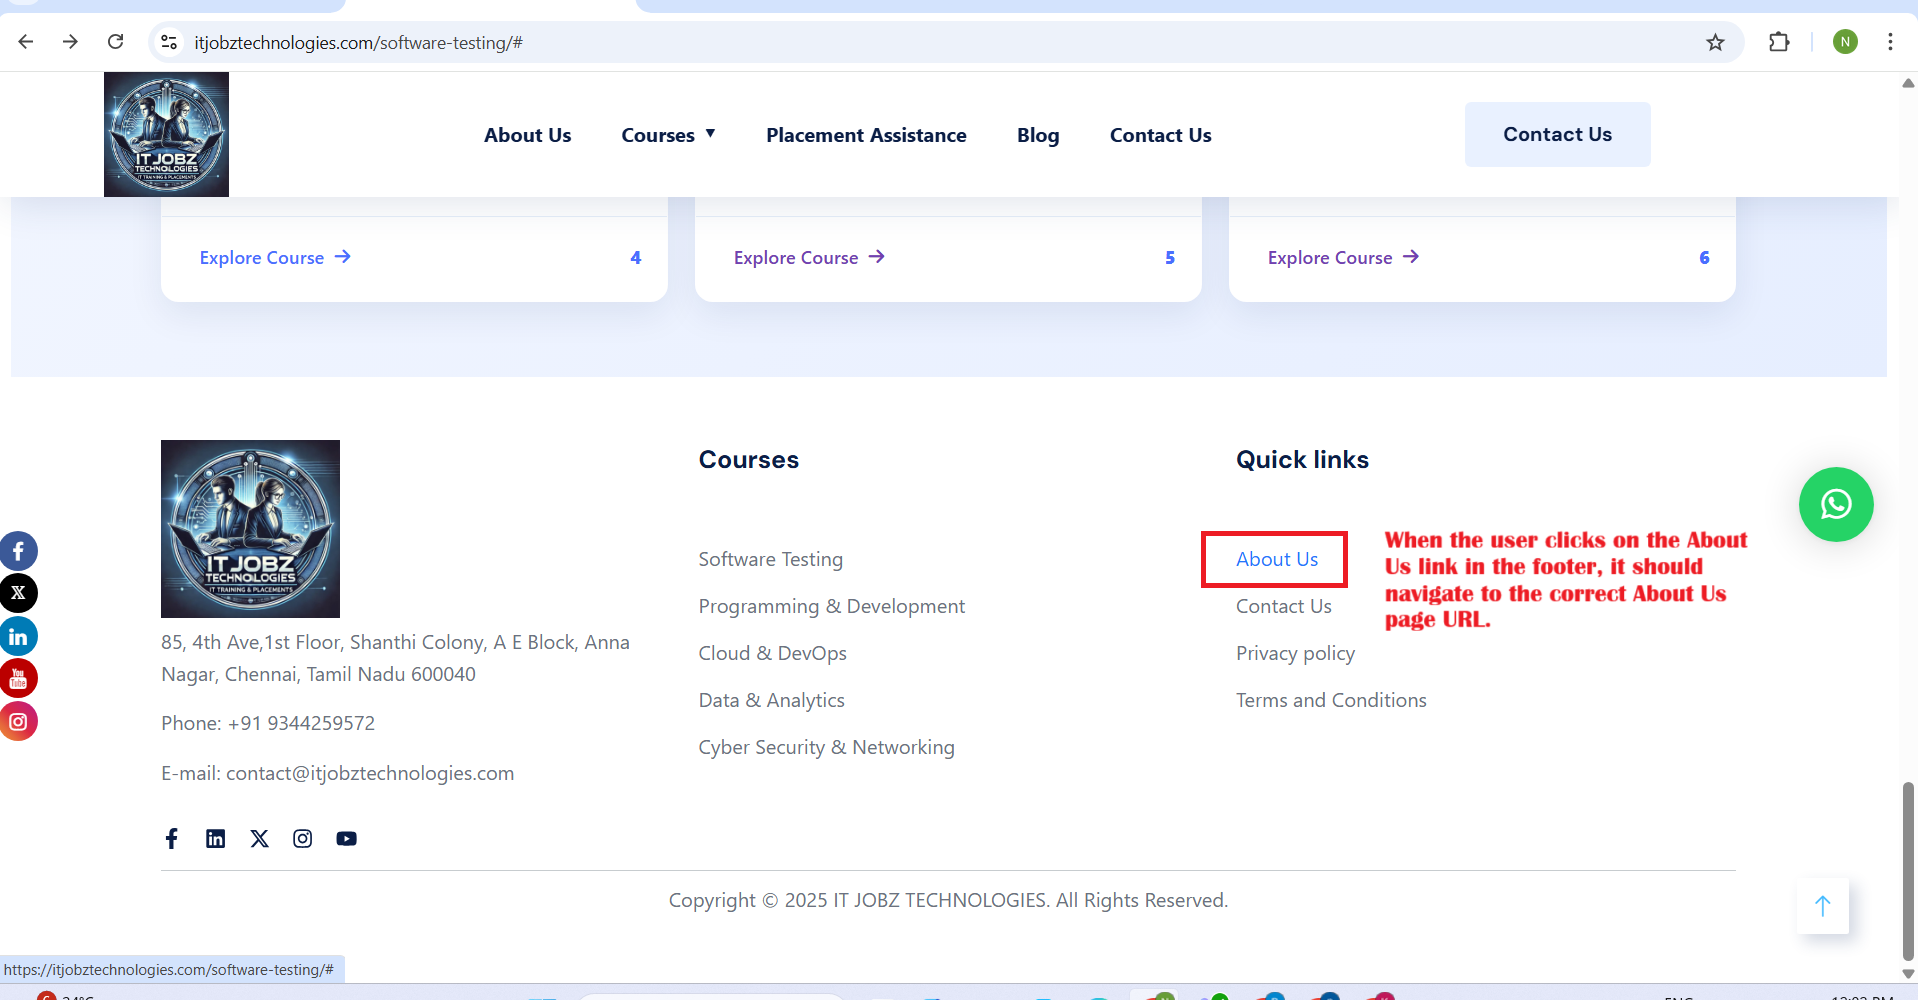The width and height of the screenshot is (1918, 1000).
Task: Bookmark this page with the star icon
Action: coord(1715,42)
